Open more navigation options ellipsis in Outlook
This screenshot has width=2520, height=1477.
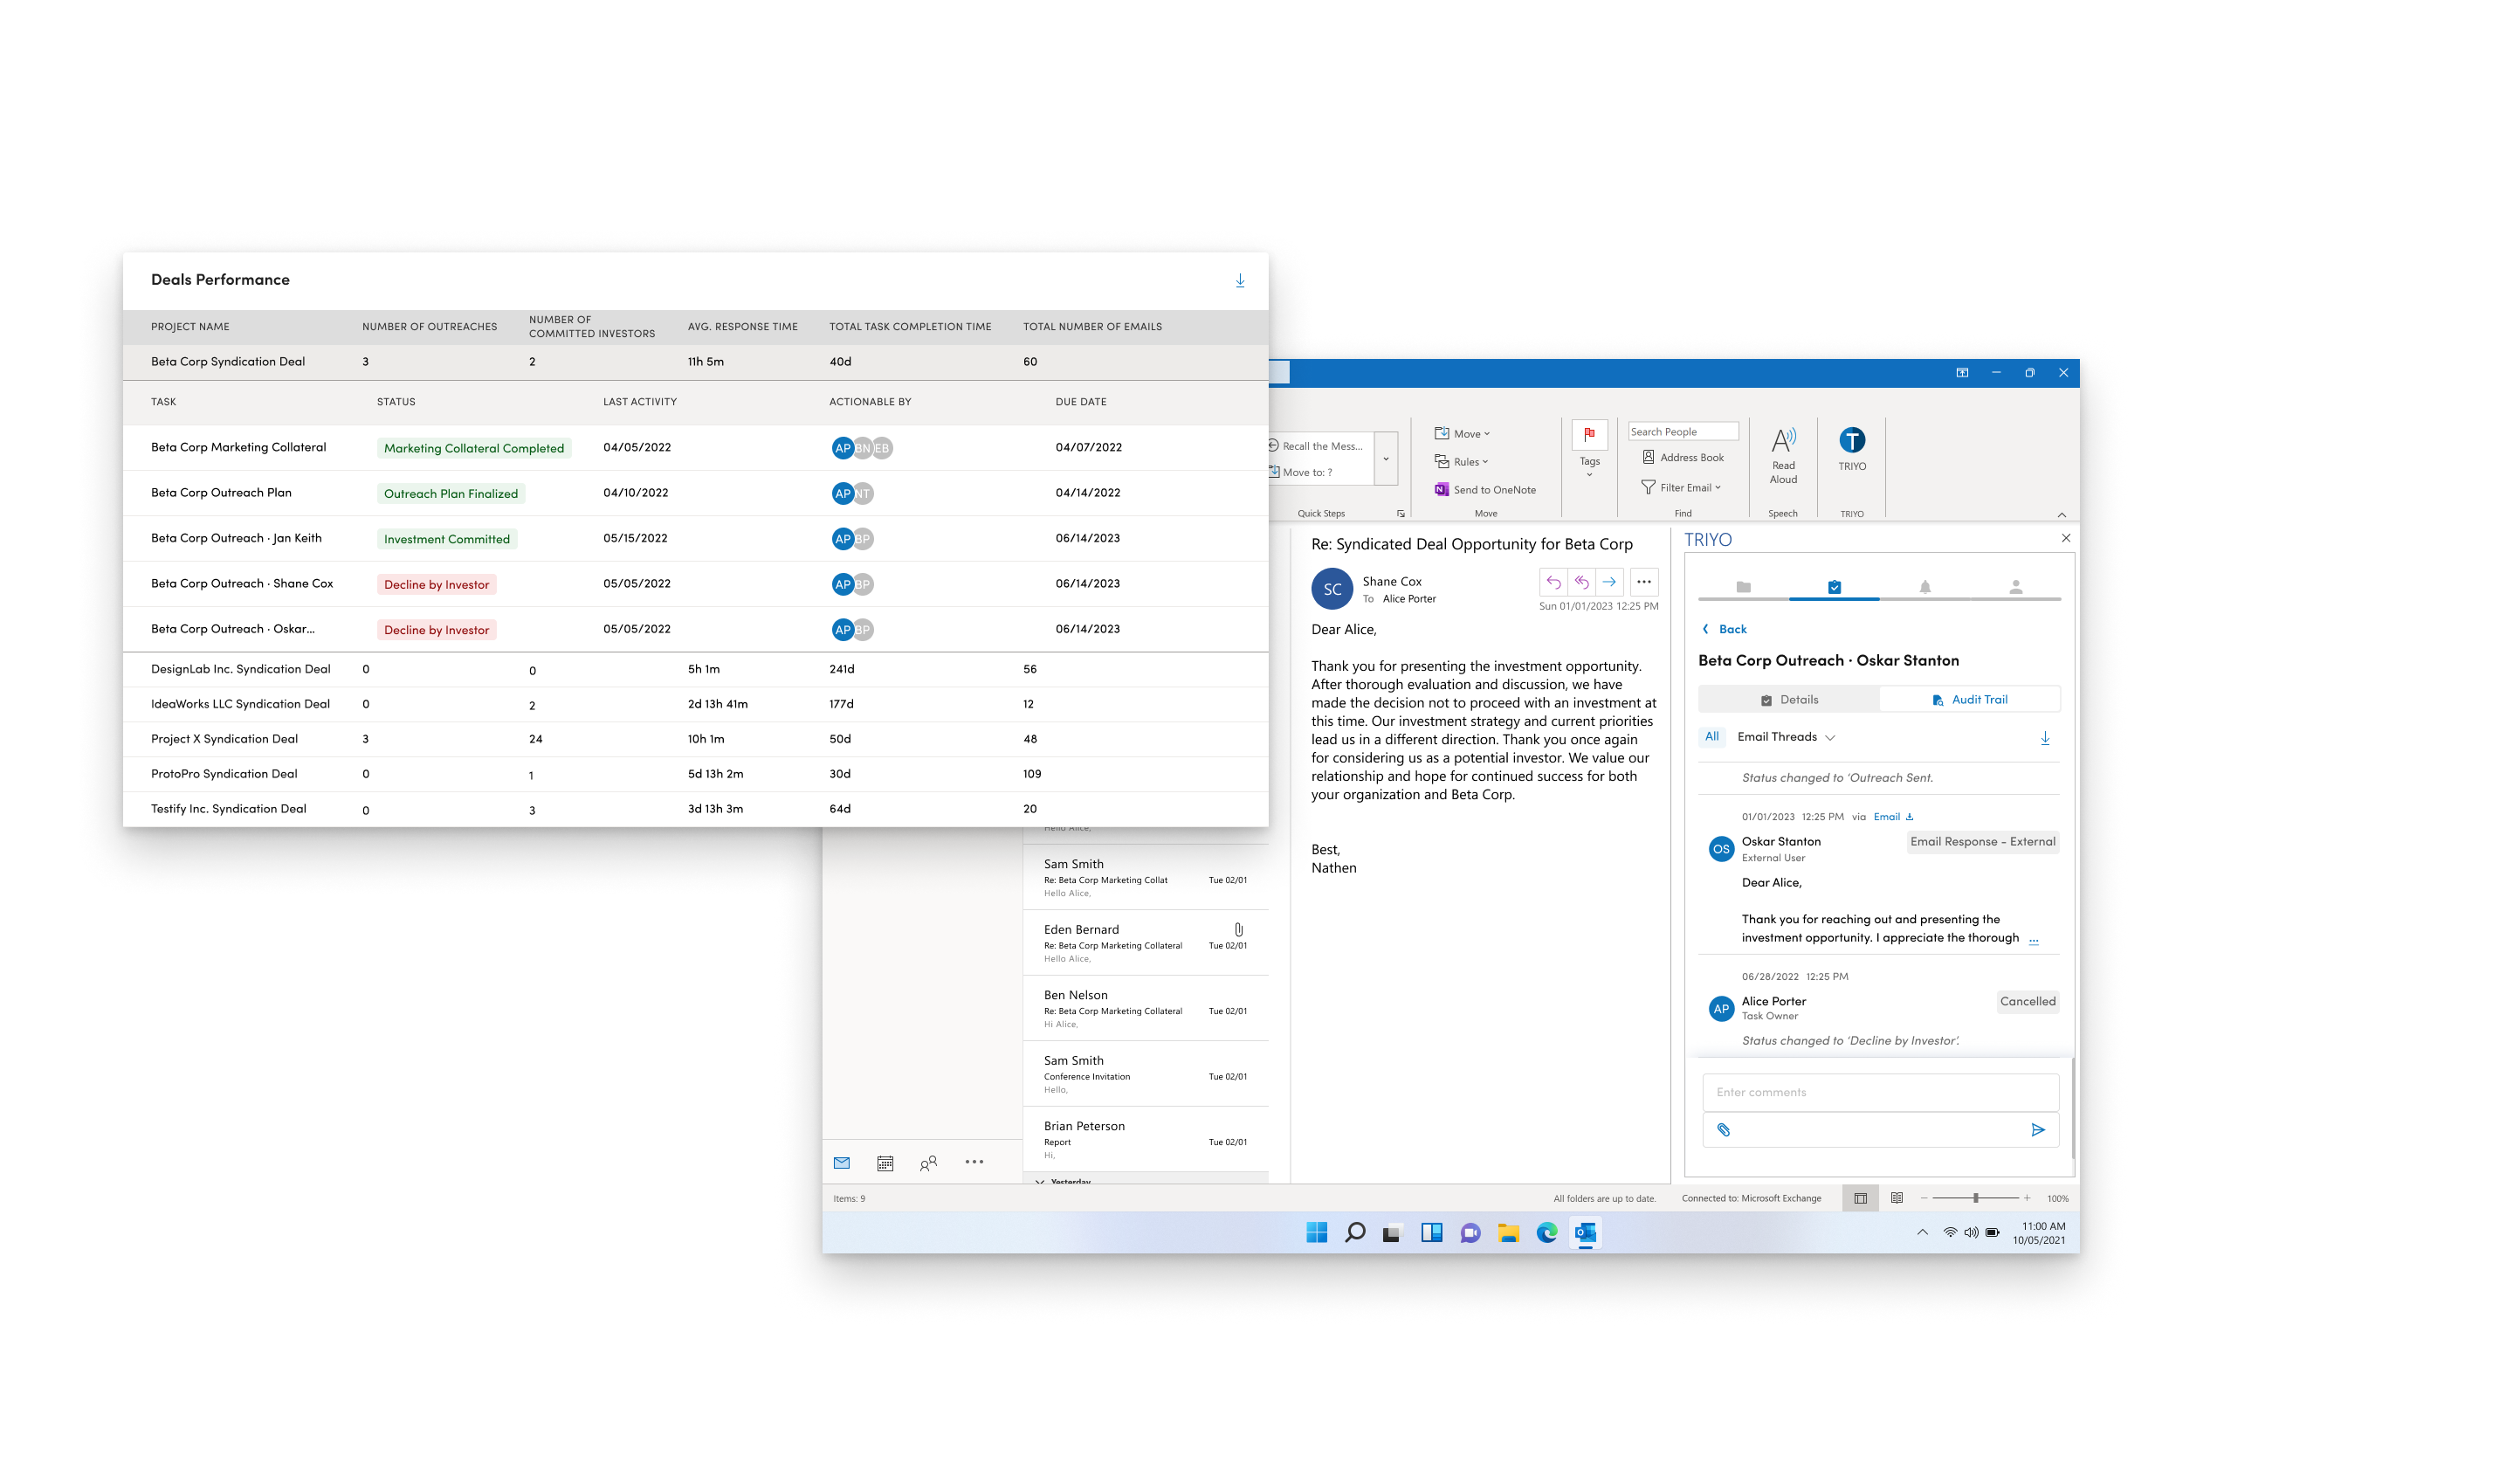click(974, 1162)
